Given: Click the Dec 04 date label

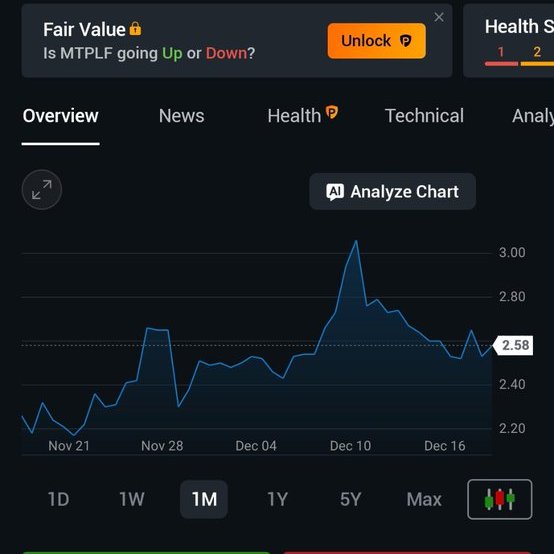Looking at the screenshot, I should pyautogui.click(x=256, y=446).
